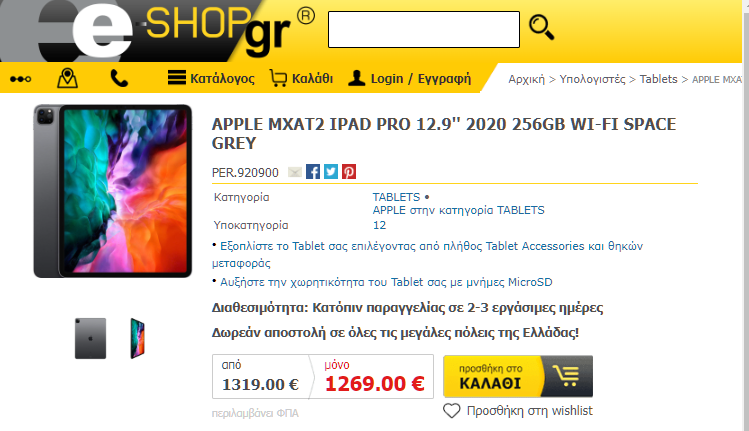749x431 pixels.
Task: Go to Tablets breadcrumb link
Action: [658, 79]
